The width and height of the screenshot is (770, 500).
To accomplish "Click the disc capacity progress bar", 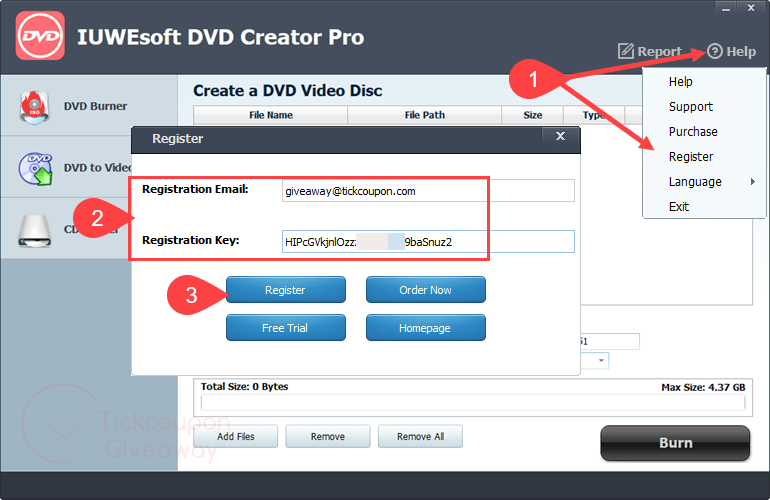I will point(473,403).
